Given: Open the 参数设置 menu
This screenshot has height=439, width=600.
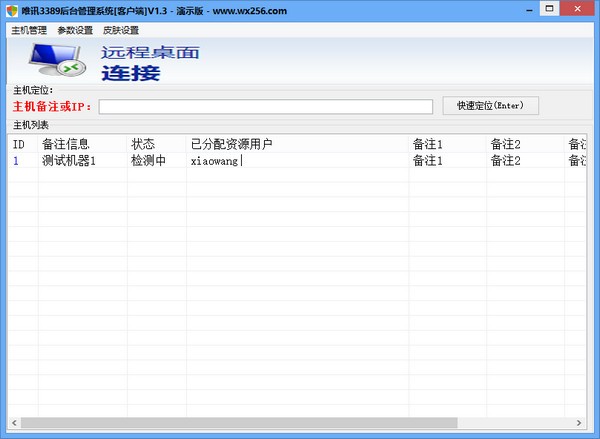Looking at the screenshot, I should (x=75, y=30).
